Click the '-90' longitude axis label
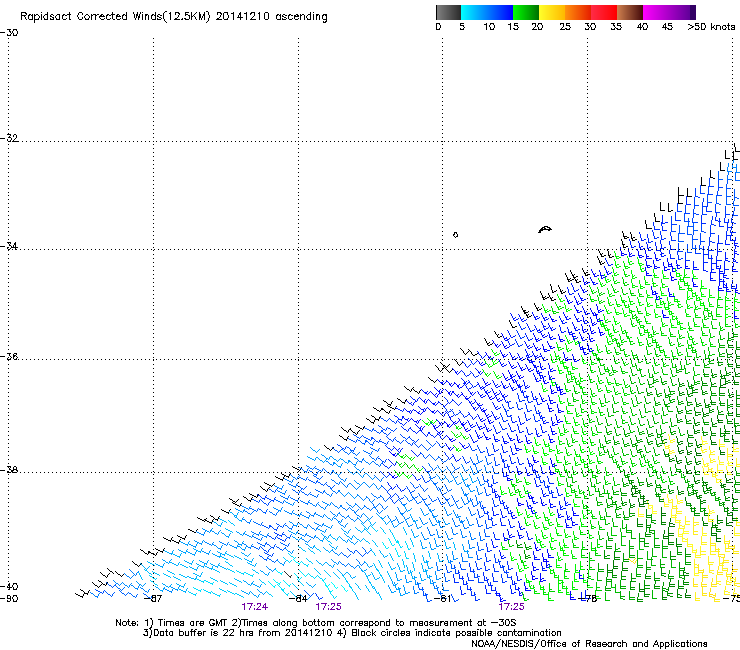Viewport: 740px width, 650px height. coord(10,599)
